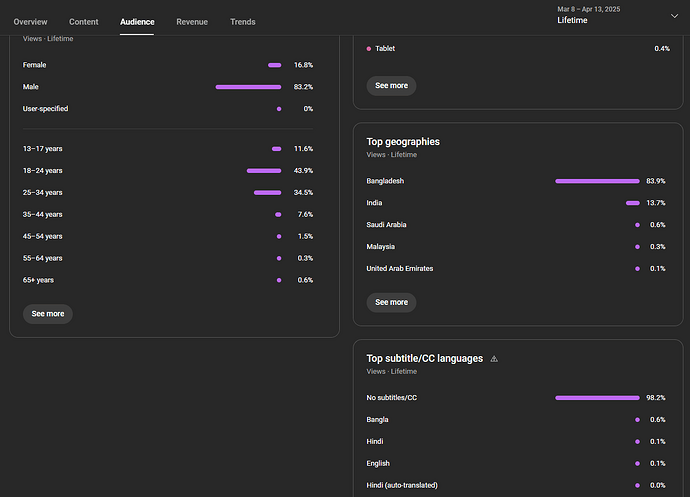Select the 13–17 years label
Viewport: 690px width, 497px height.
click(42, 149)
